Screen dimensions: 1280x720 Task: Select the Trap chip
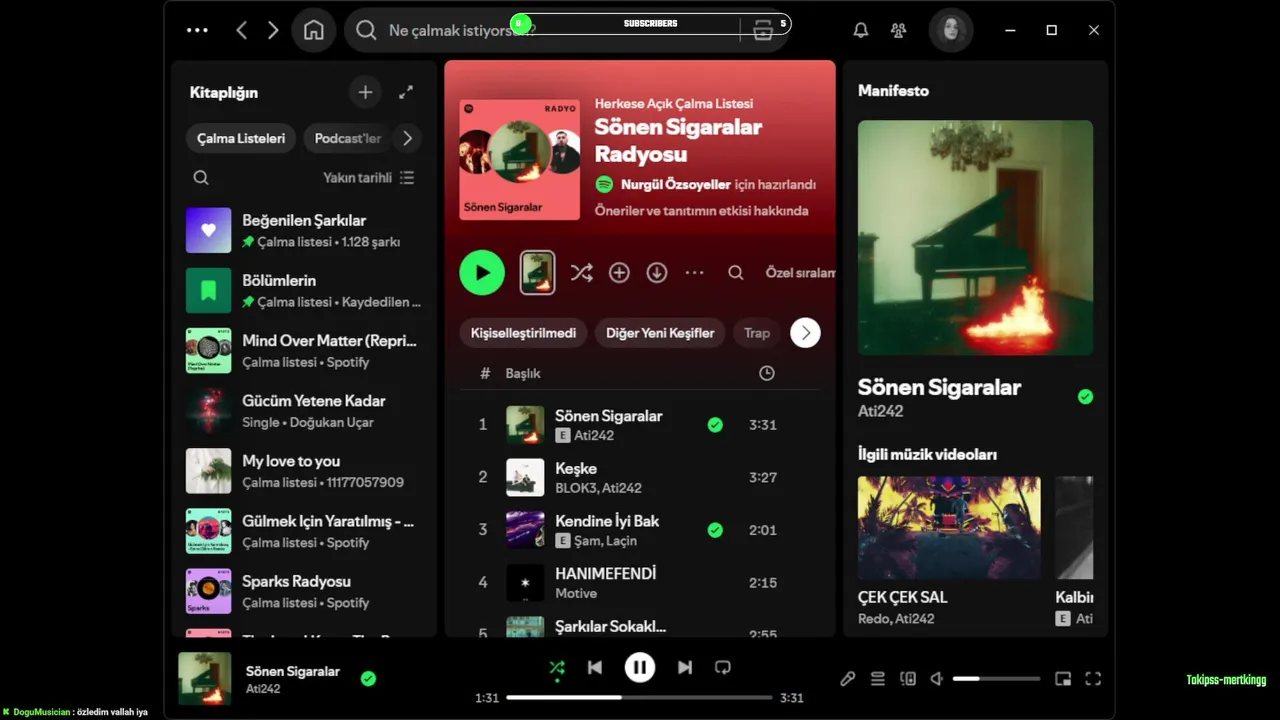click(757, 333)
